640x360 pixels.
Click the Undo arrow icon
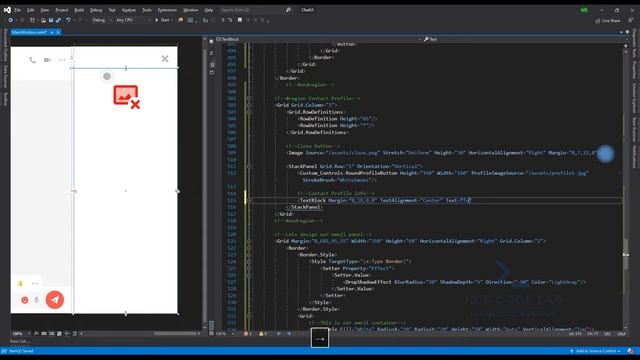(68, 20)
